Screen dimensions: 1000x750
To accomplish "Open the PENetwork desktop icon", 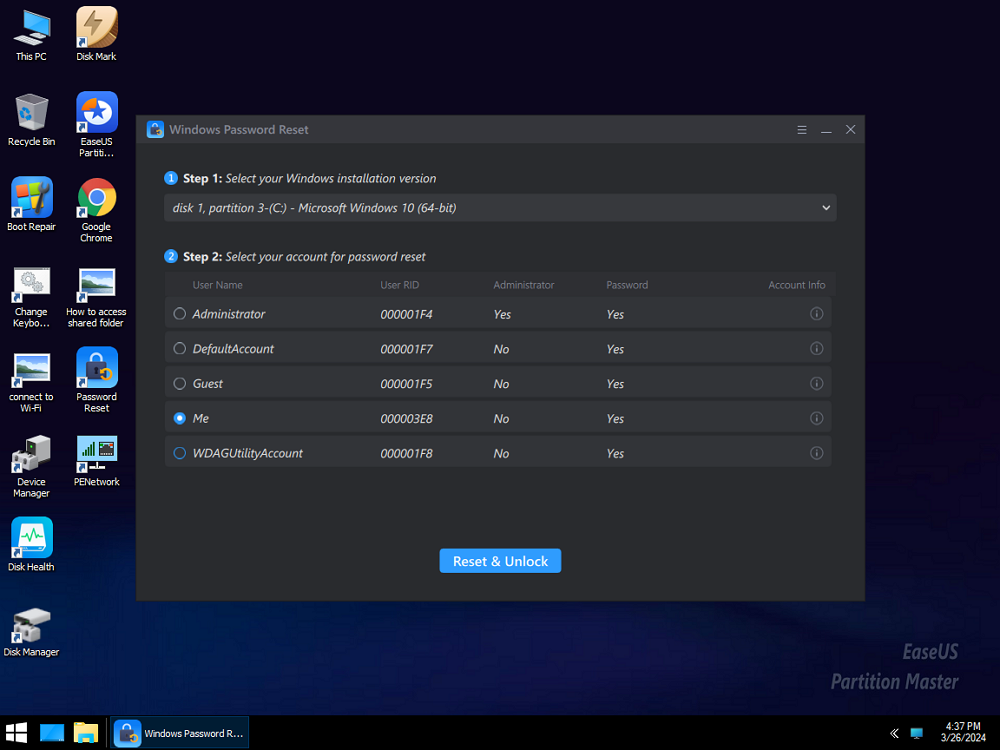I will point(96,454).
